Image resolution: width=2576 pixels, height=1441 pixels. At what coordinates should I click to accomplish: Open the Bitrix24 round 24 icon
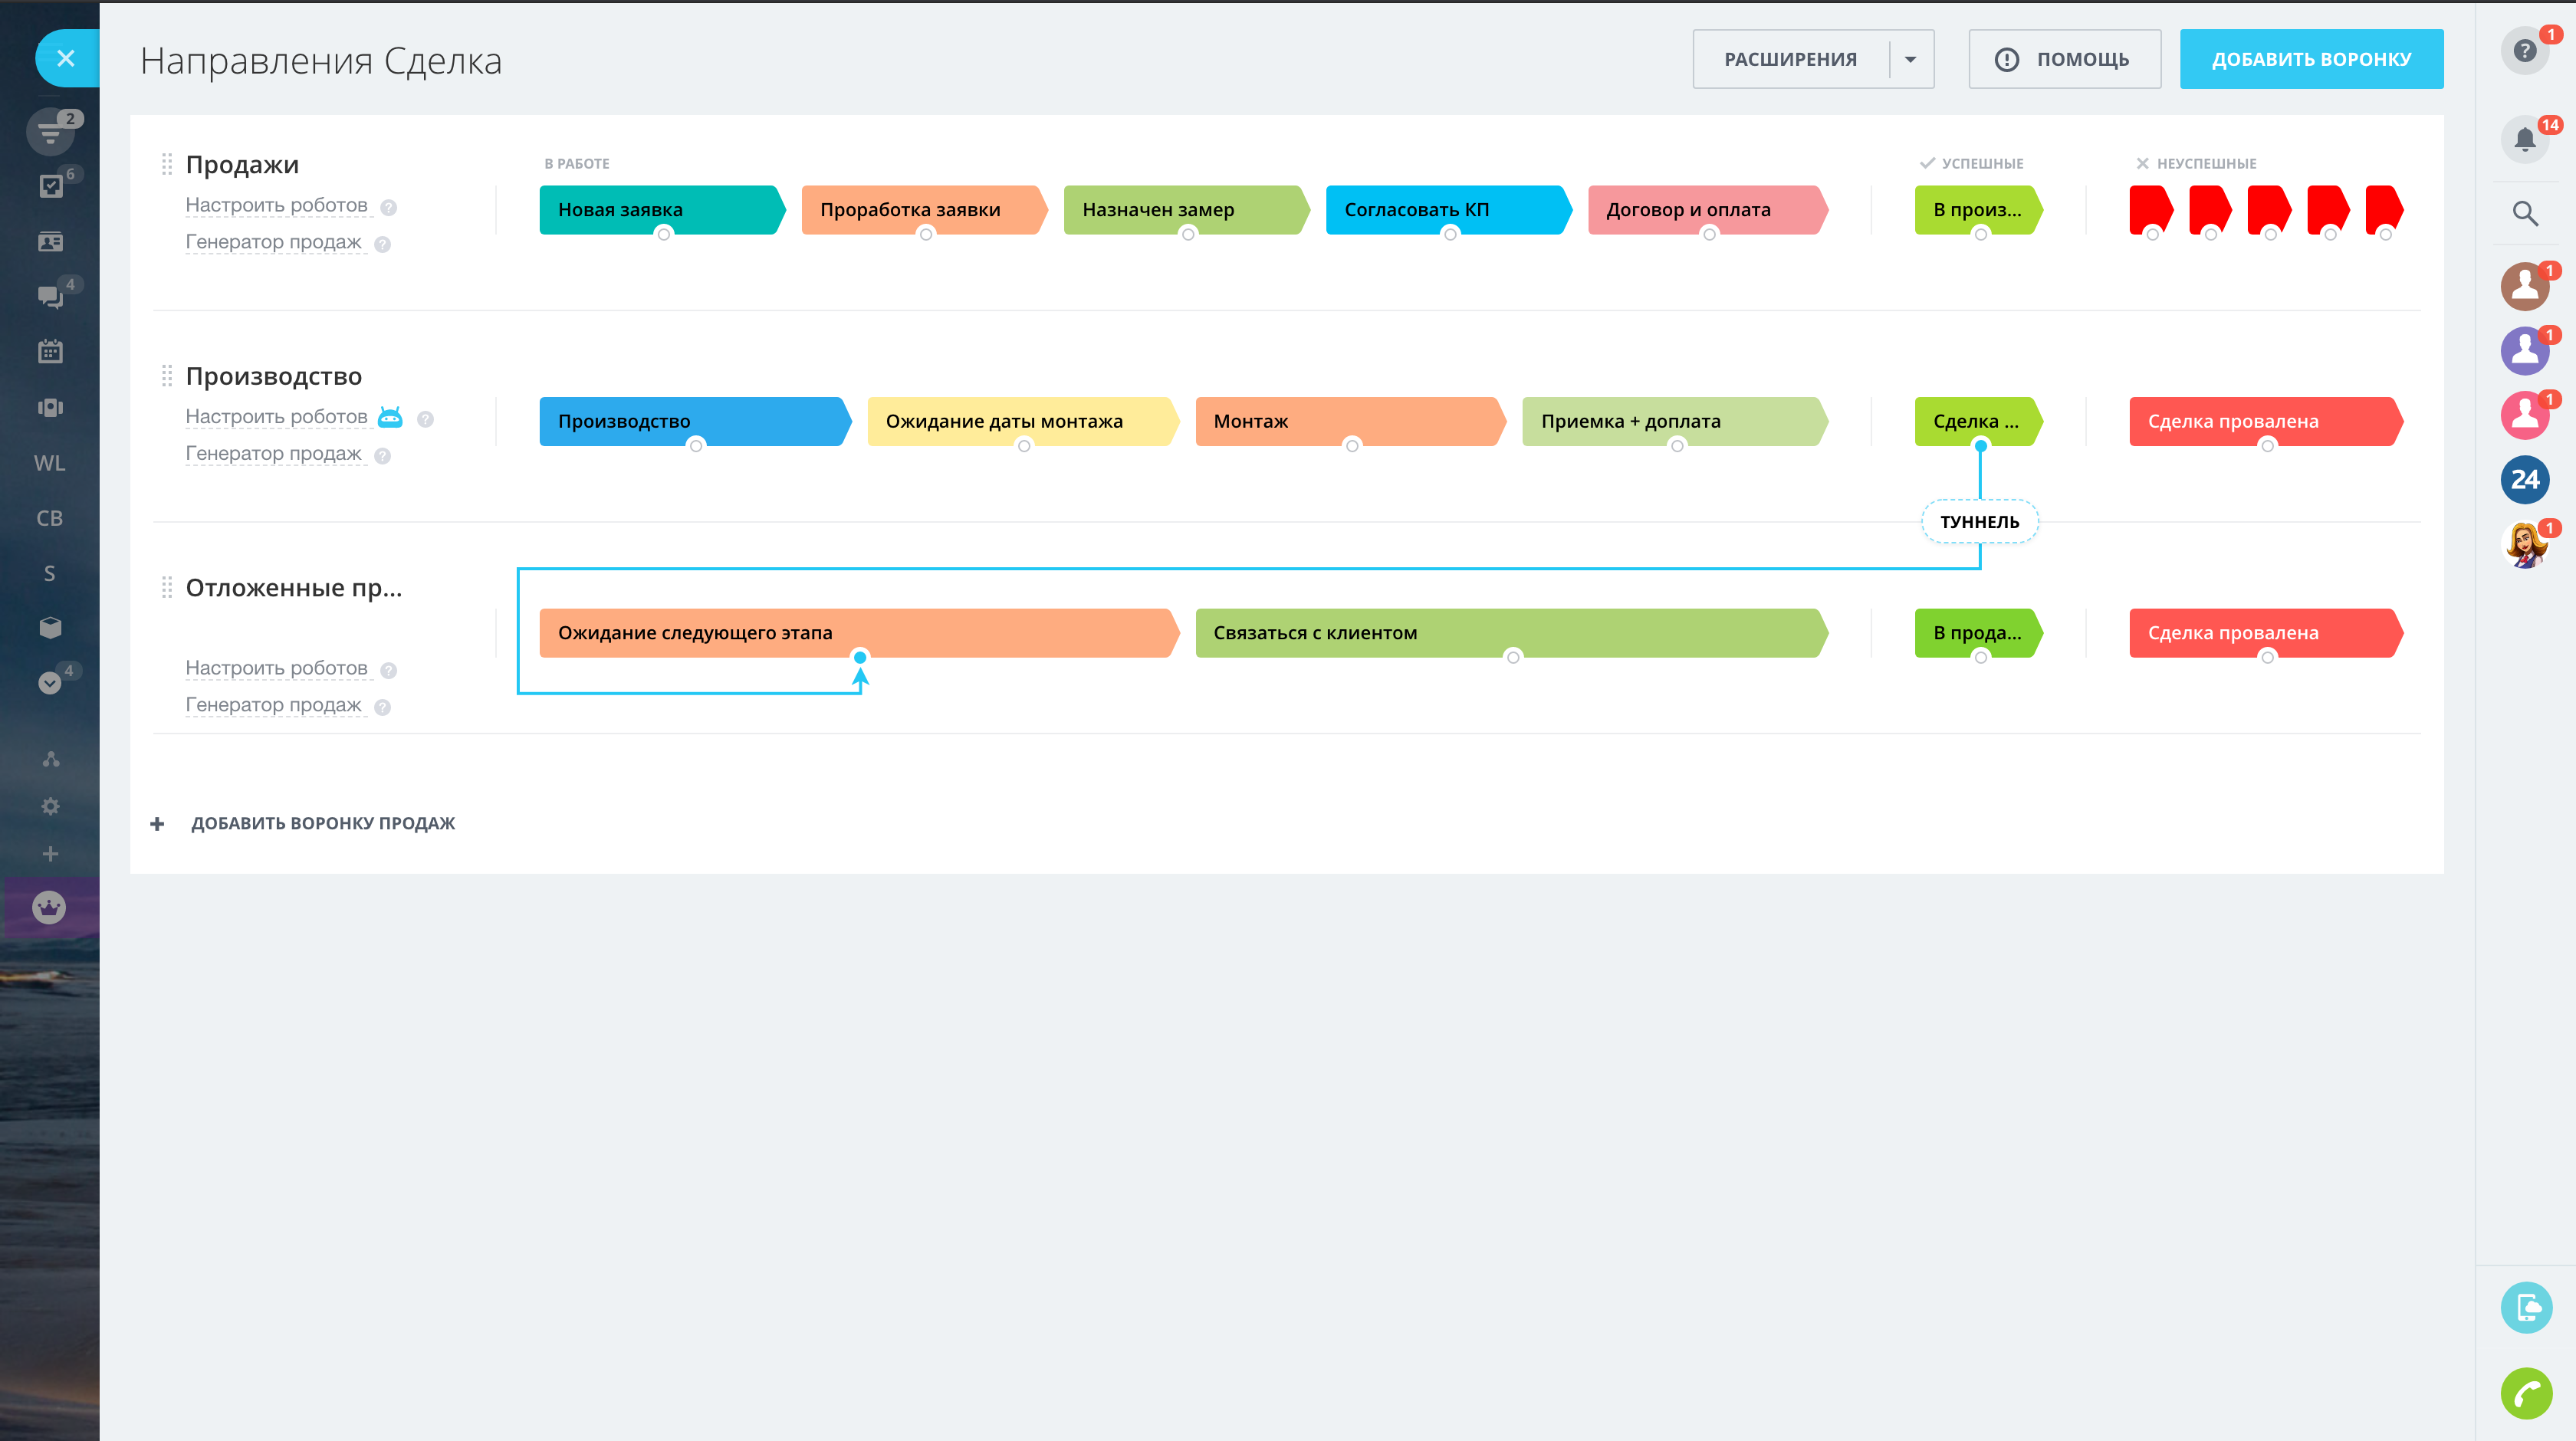pos(2524,480)
